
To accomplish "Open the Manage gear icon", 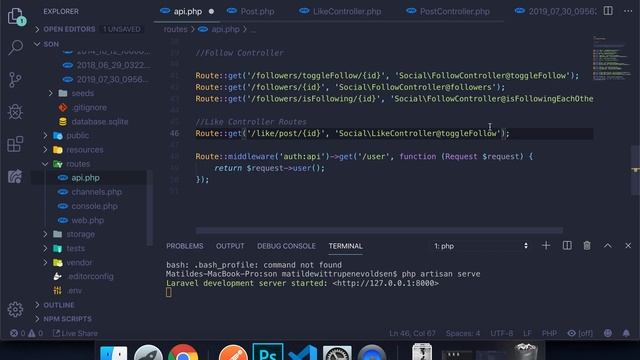I will coord(16,309).
